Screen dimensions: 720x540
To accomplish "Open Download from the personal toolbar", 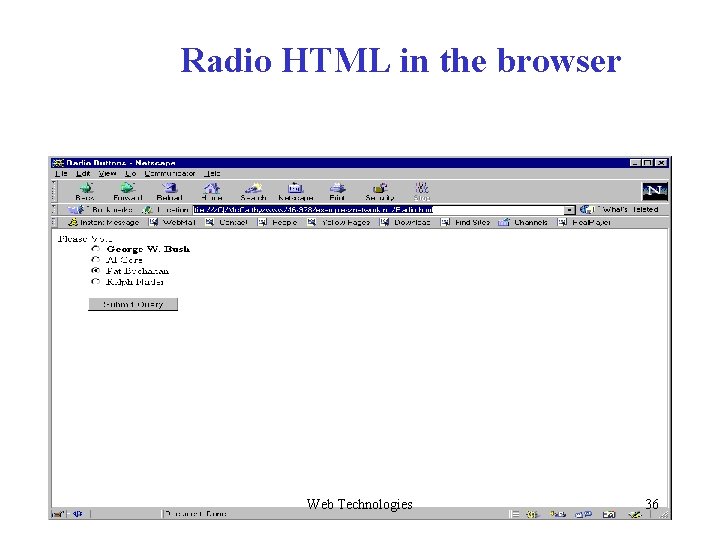I will click(x=405, y=222).
